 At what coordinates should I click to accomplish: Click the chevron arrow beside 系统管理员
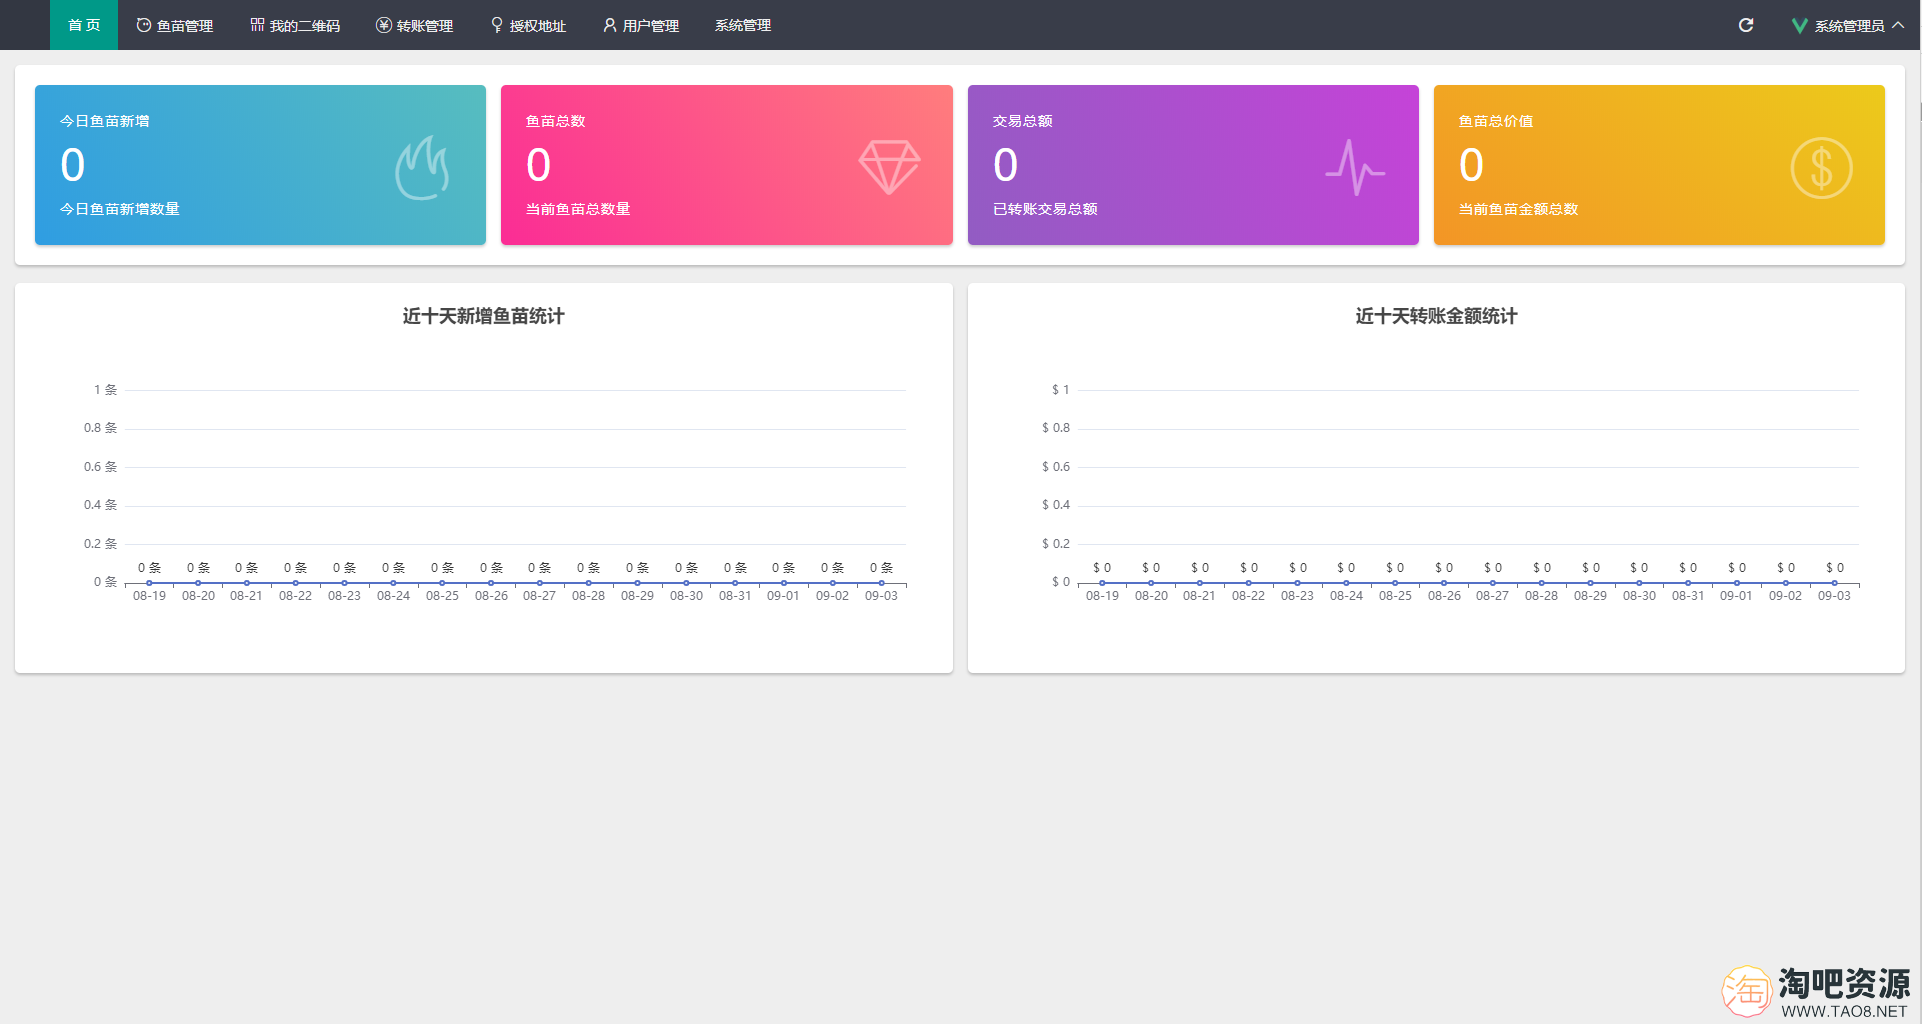[x=1898, y=25]
